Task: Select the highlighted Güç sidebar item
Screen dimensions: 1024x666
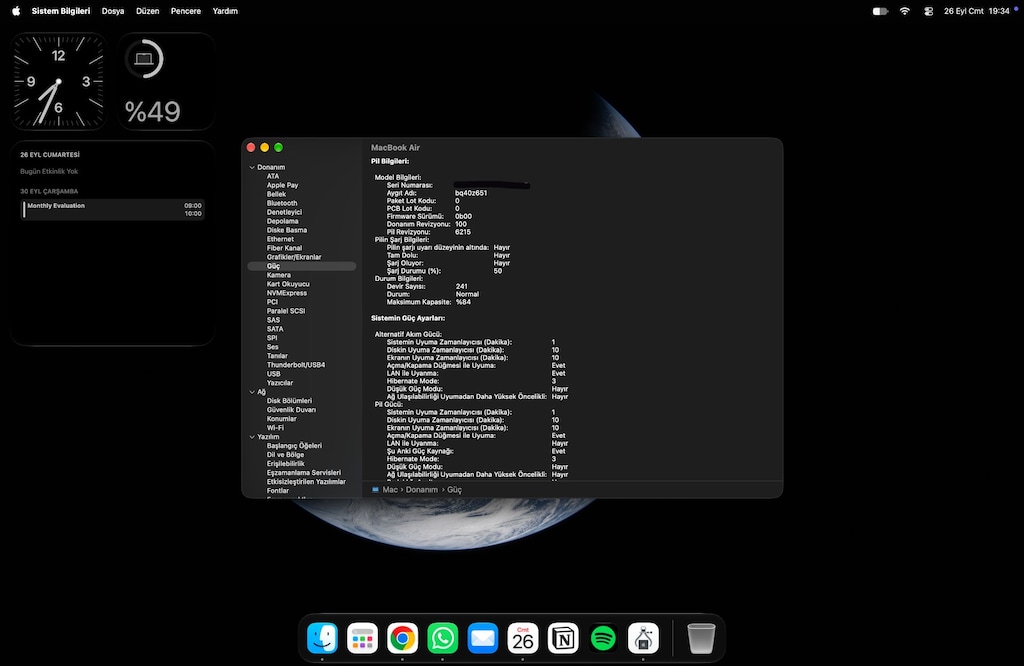Action: (302, 266)
